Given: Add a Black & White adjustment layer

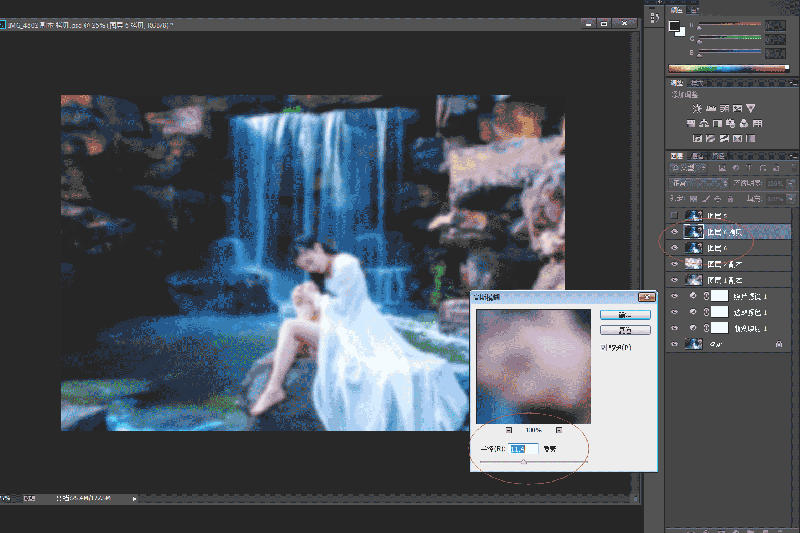Looking at the screenshot, I should tap(717, 123).
